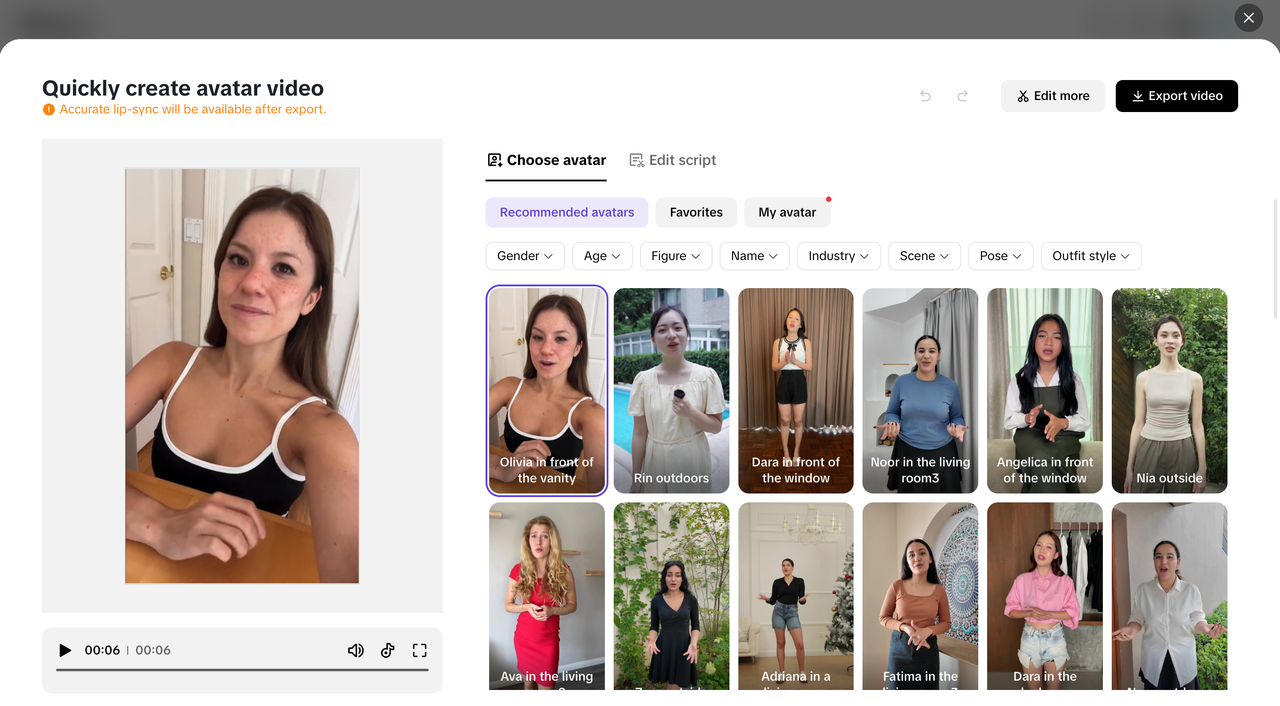Click the Edit more button
The width and height of the screenshot is (1280, 706).
[1052, 95]
